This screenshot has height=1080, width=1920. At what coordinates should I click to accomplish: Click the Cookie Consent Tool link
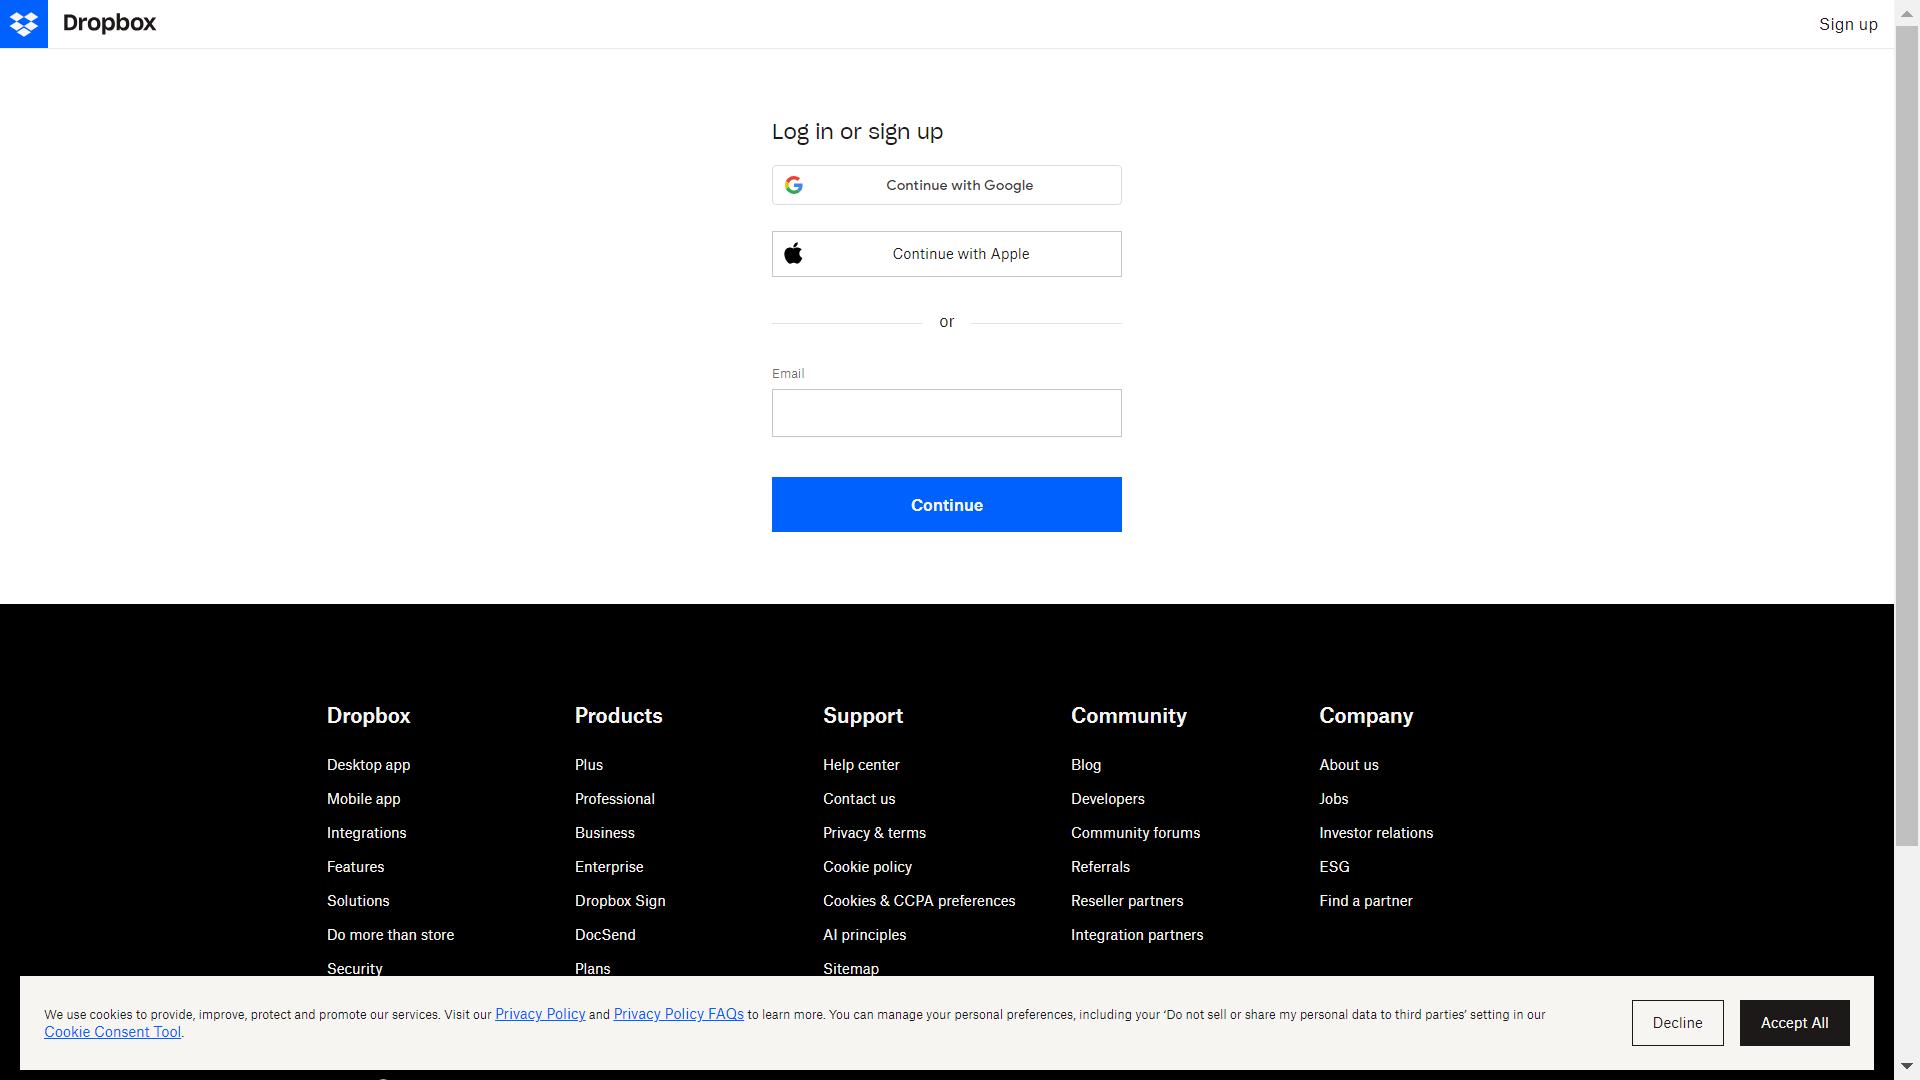click(112, 1033)
